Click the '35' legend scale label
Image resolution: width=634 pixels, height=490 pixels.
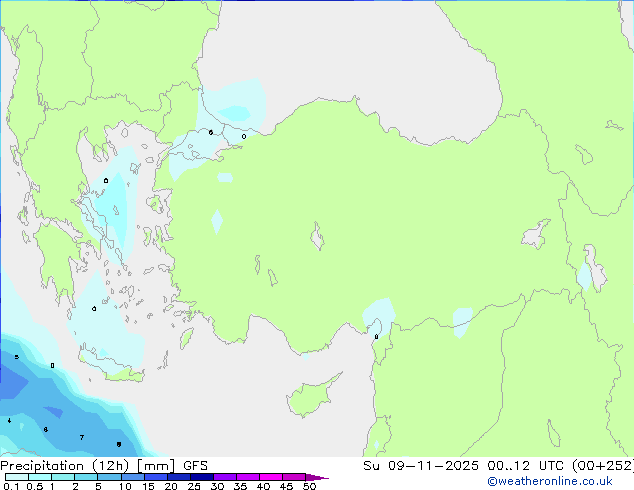(x=240, y=486)
